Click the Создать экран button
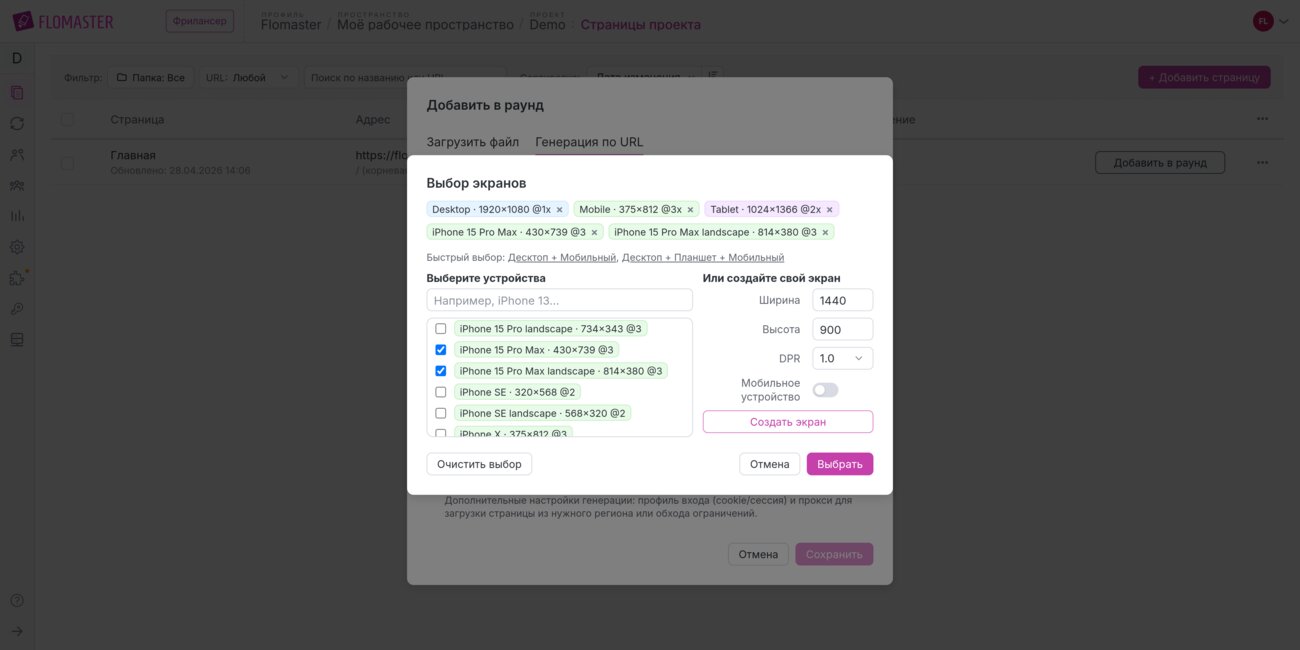This screenshot has height=650, width=1300. click(x=788, y=422)
